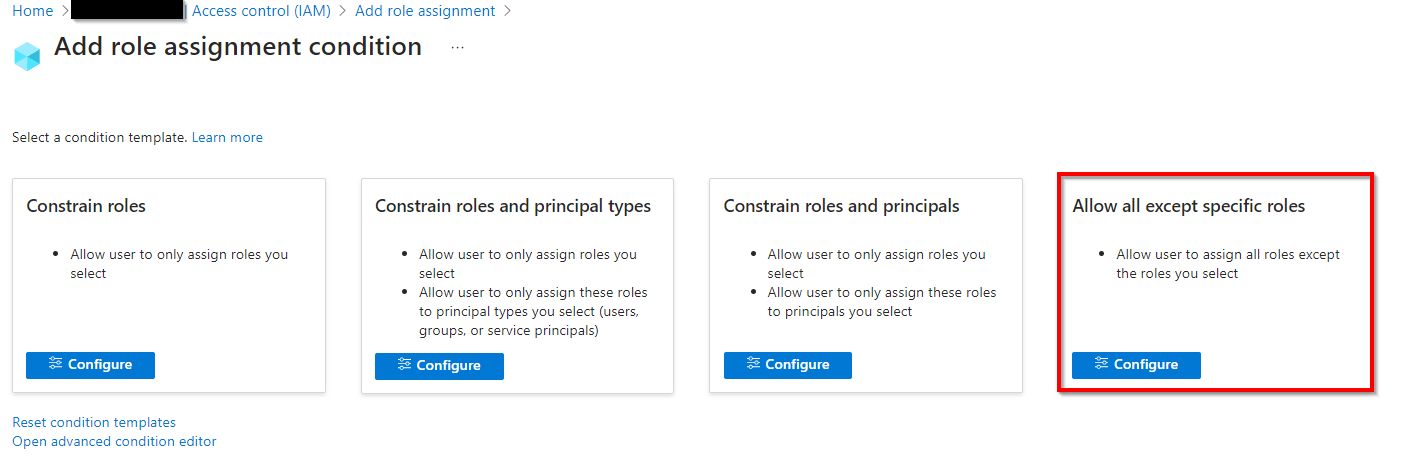Screen dimensions: 1412x475
Task: Configure Allow all except specific roles template
Action: 1136,365
